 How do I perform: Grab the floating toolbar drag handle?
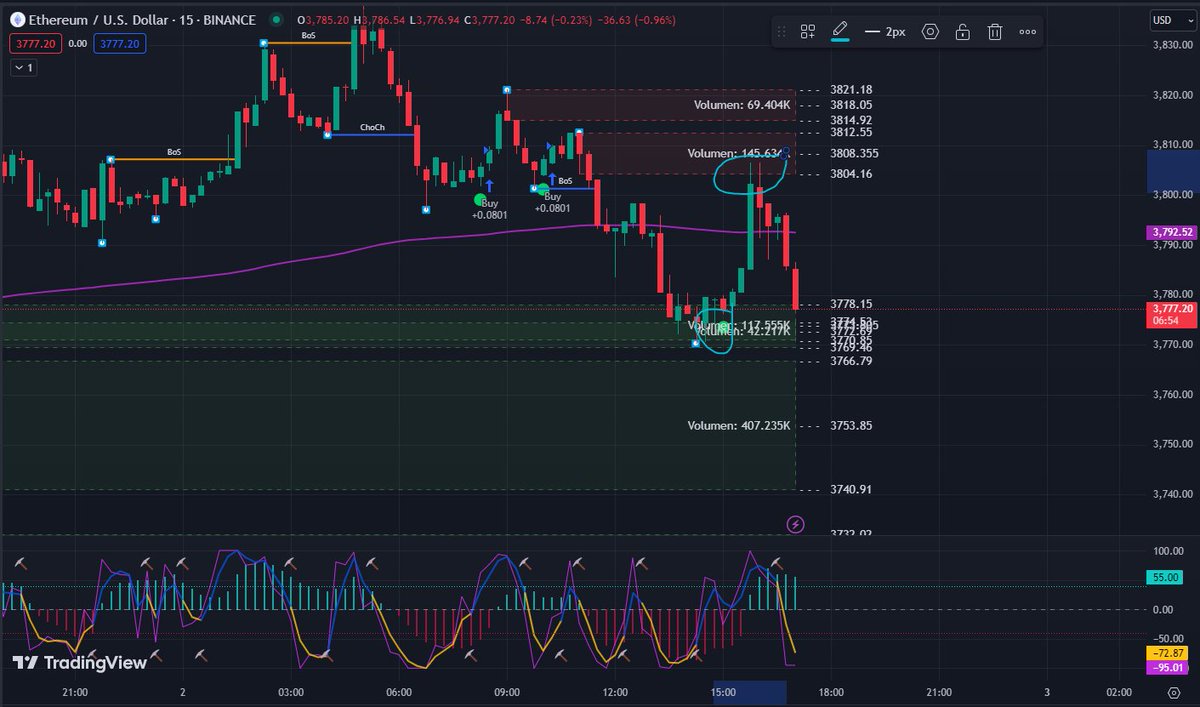[782, 32]
